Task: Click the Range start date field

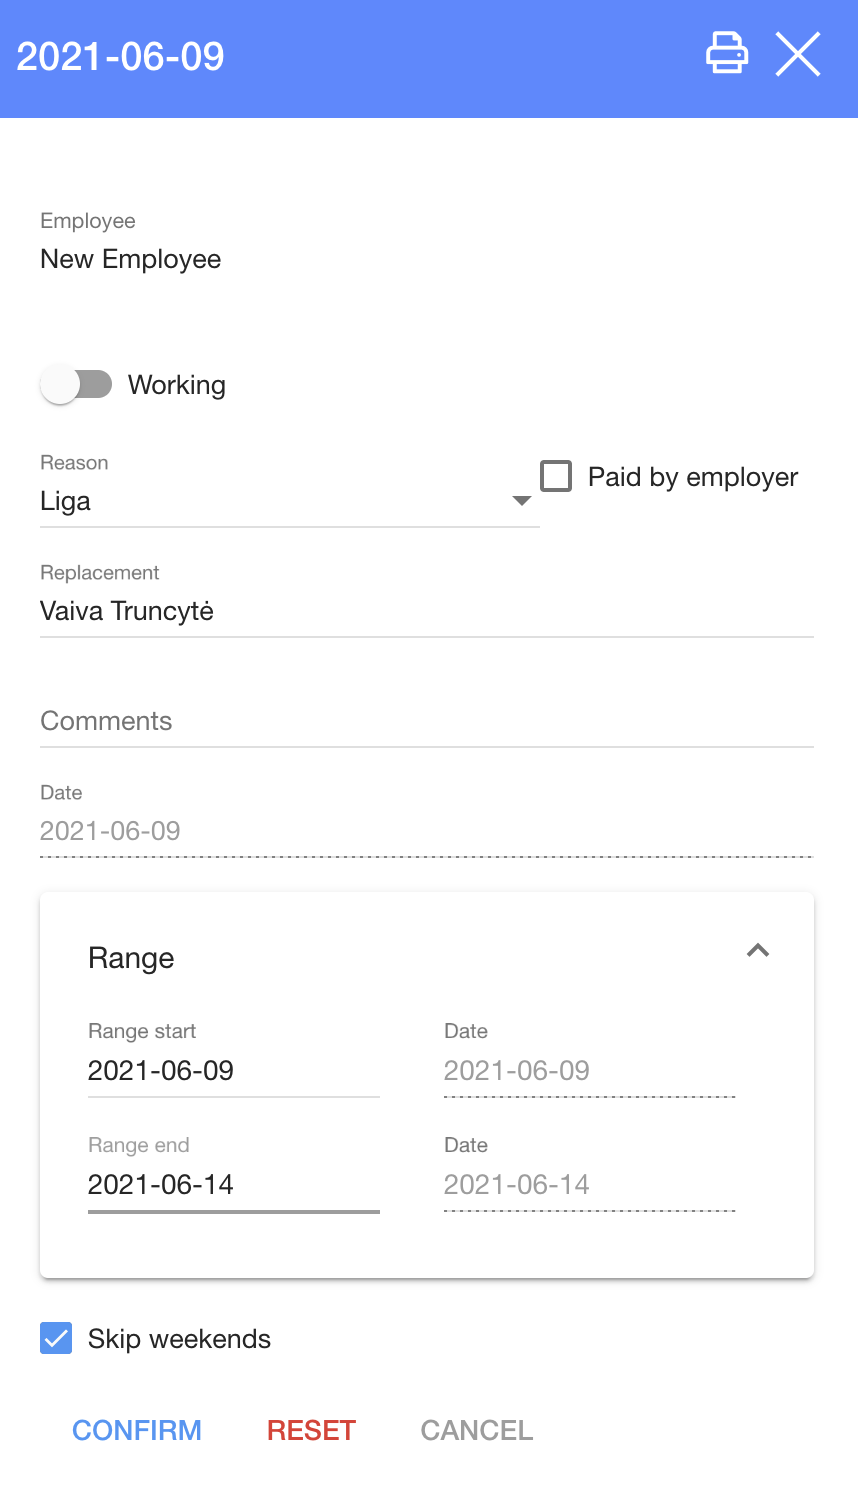Action: pyautogui.click(x=233, y=1071)
